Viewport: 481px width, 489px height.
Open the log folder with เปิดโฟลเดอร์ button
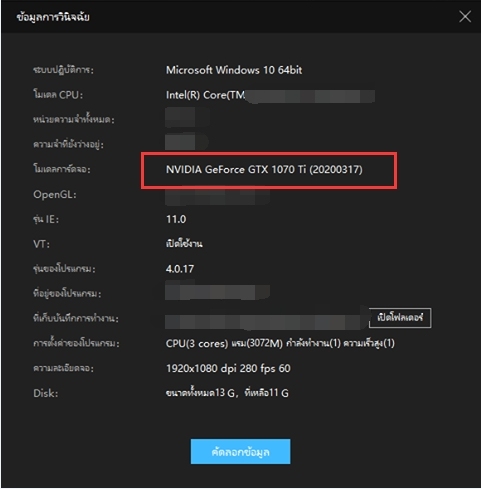coord(400,318)
